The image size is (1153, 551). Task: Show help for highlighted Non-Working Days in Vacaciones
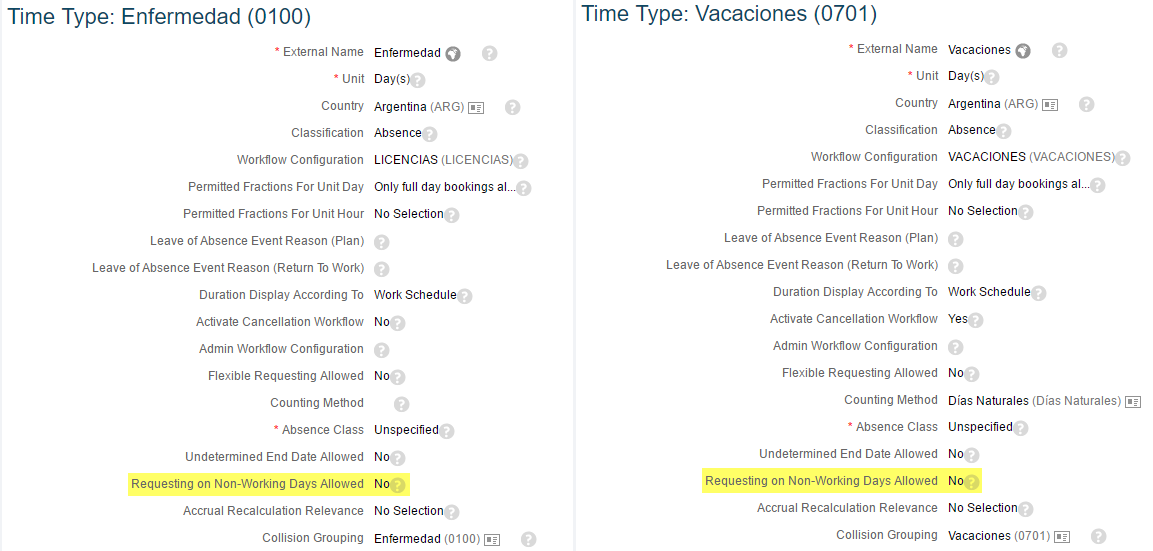point(971,482)
